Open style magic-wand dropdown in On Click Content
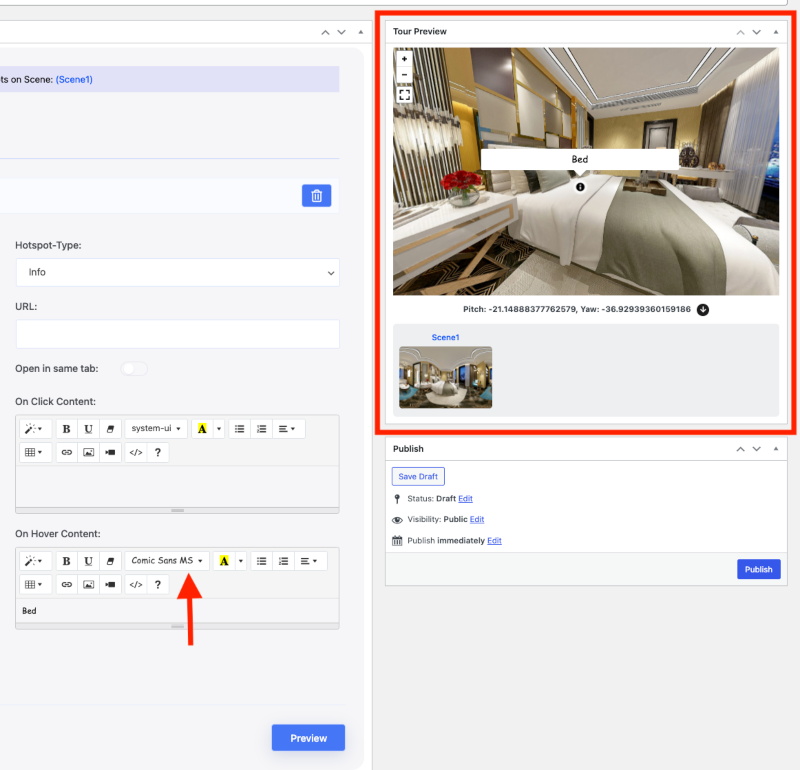 tap(34, 429)
